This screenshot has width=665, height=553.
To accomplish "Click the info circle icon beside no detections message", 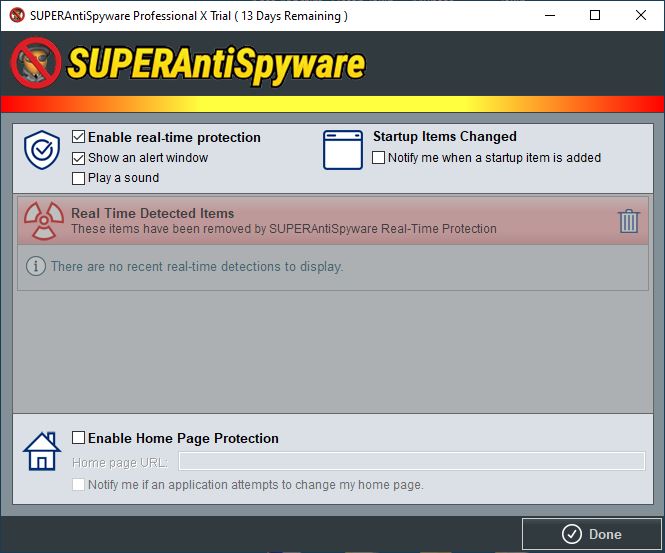I will tap(36, 266).
